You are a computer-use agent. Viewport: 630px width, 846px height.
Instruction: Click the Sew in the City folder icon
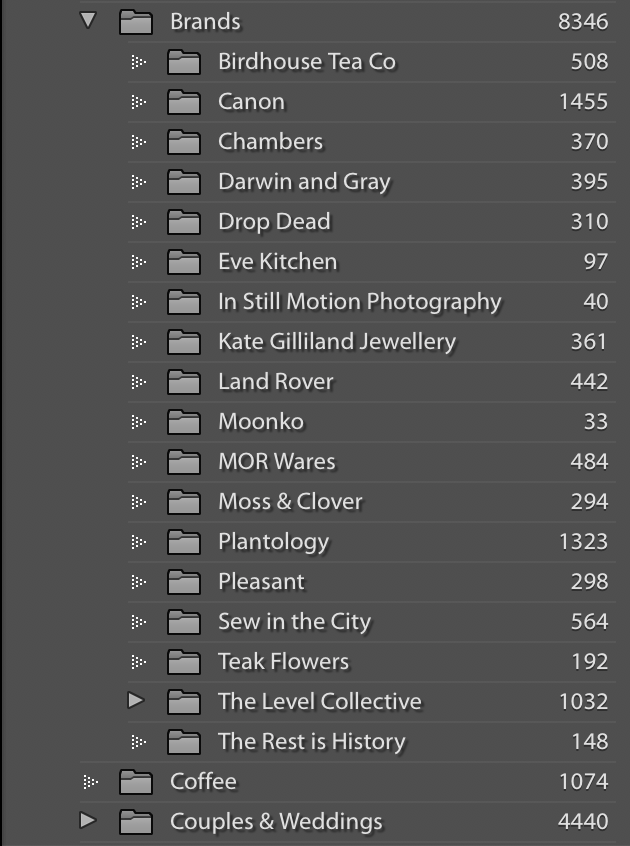[x=184, y=622]
